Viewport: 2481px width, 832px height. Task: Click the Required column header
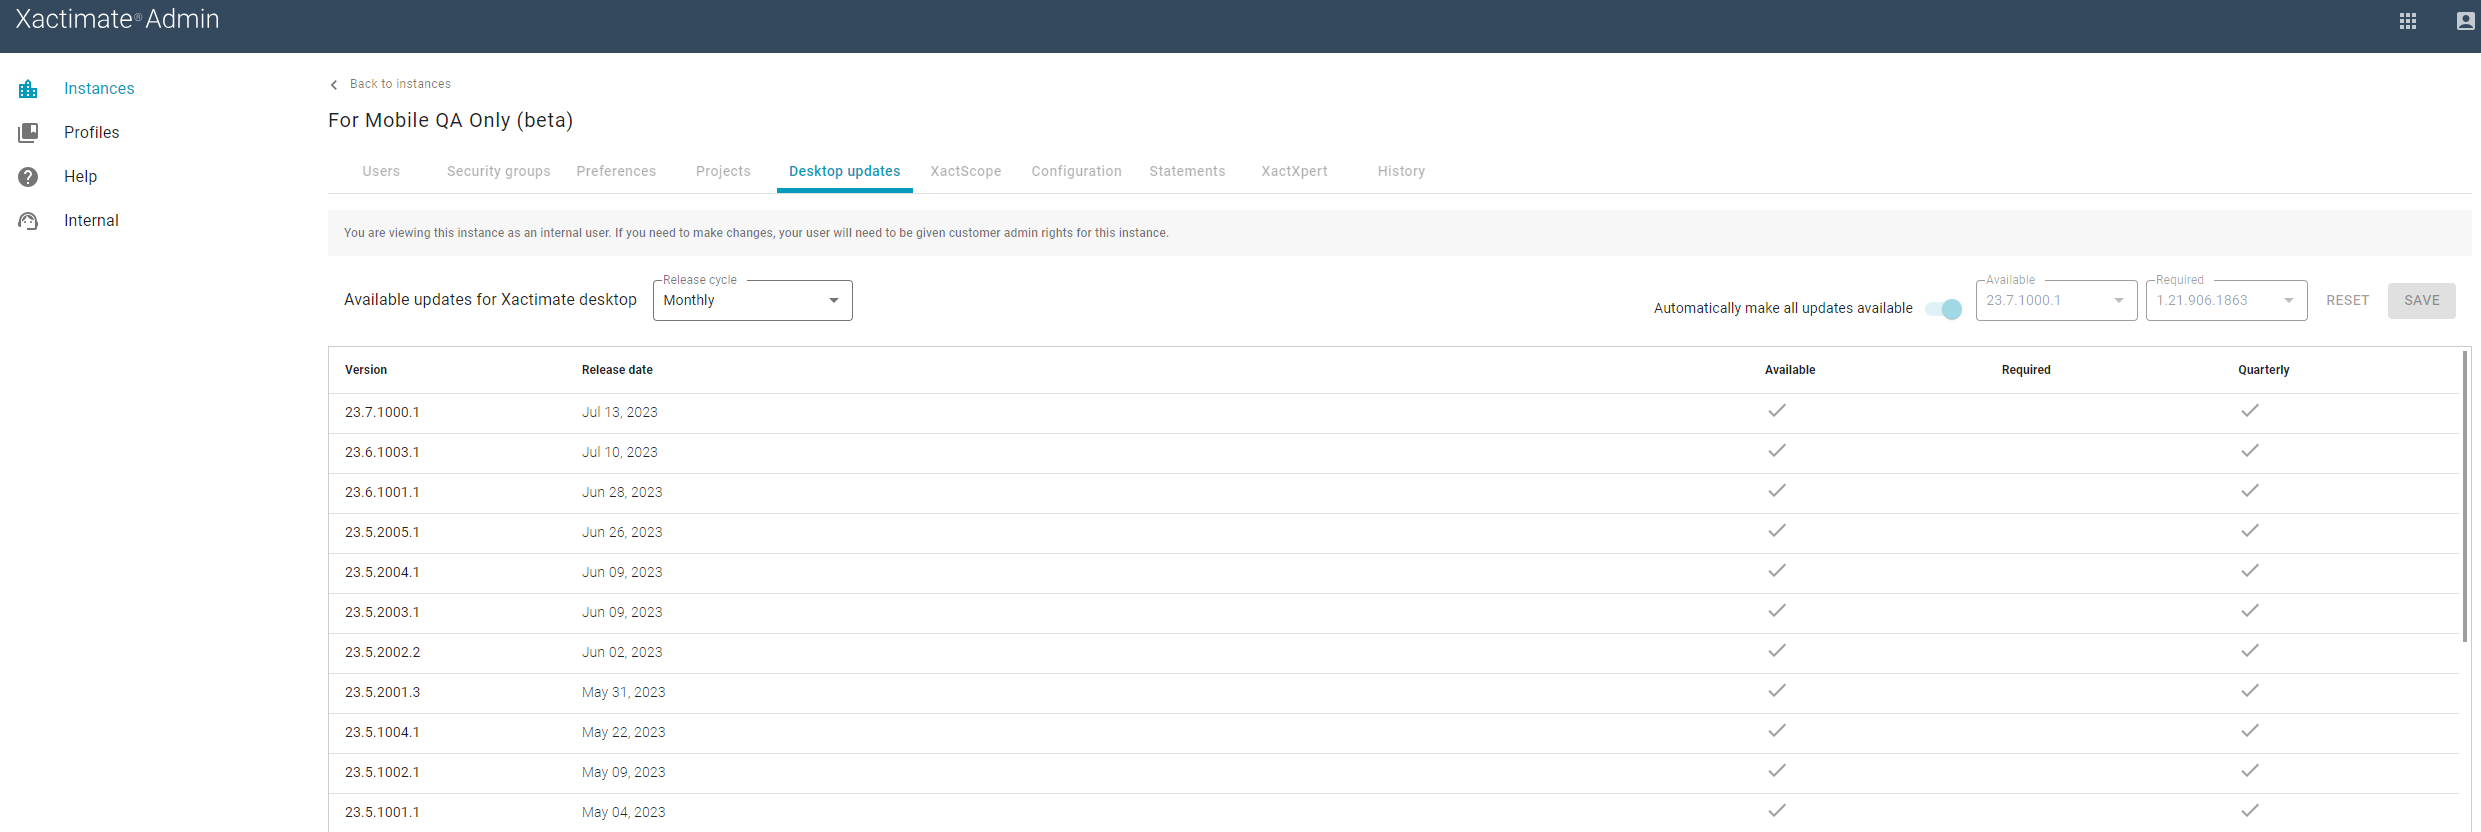coord(2026,370)
